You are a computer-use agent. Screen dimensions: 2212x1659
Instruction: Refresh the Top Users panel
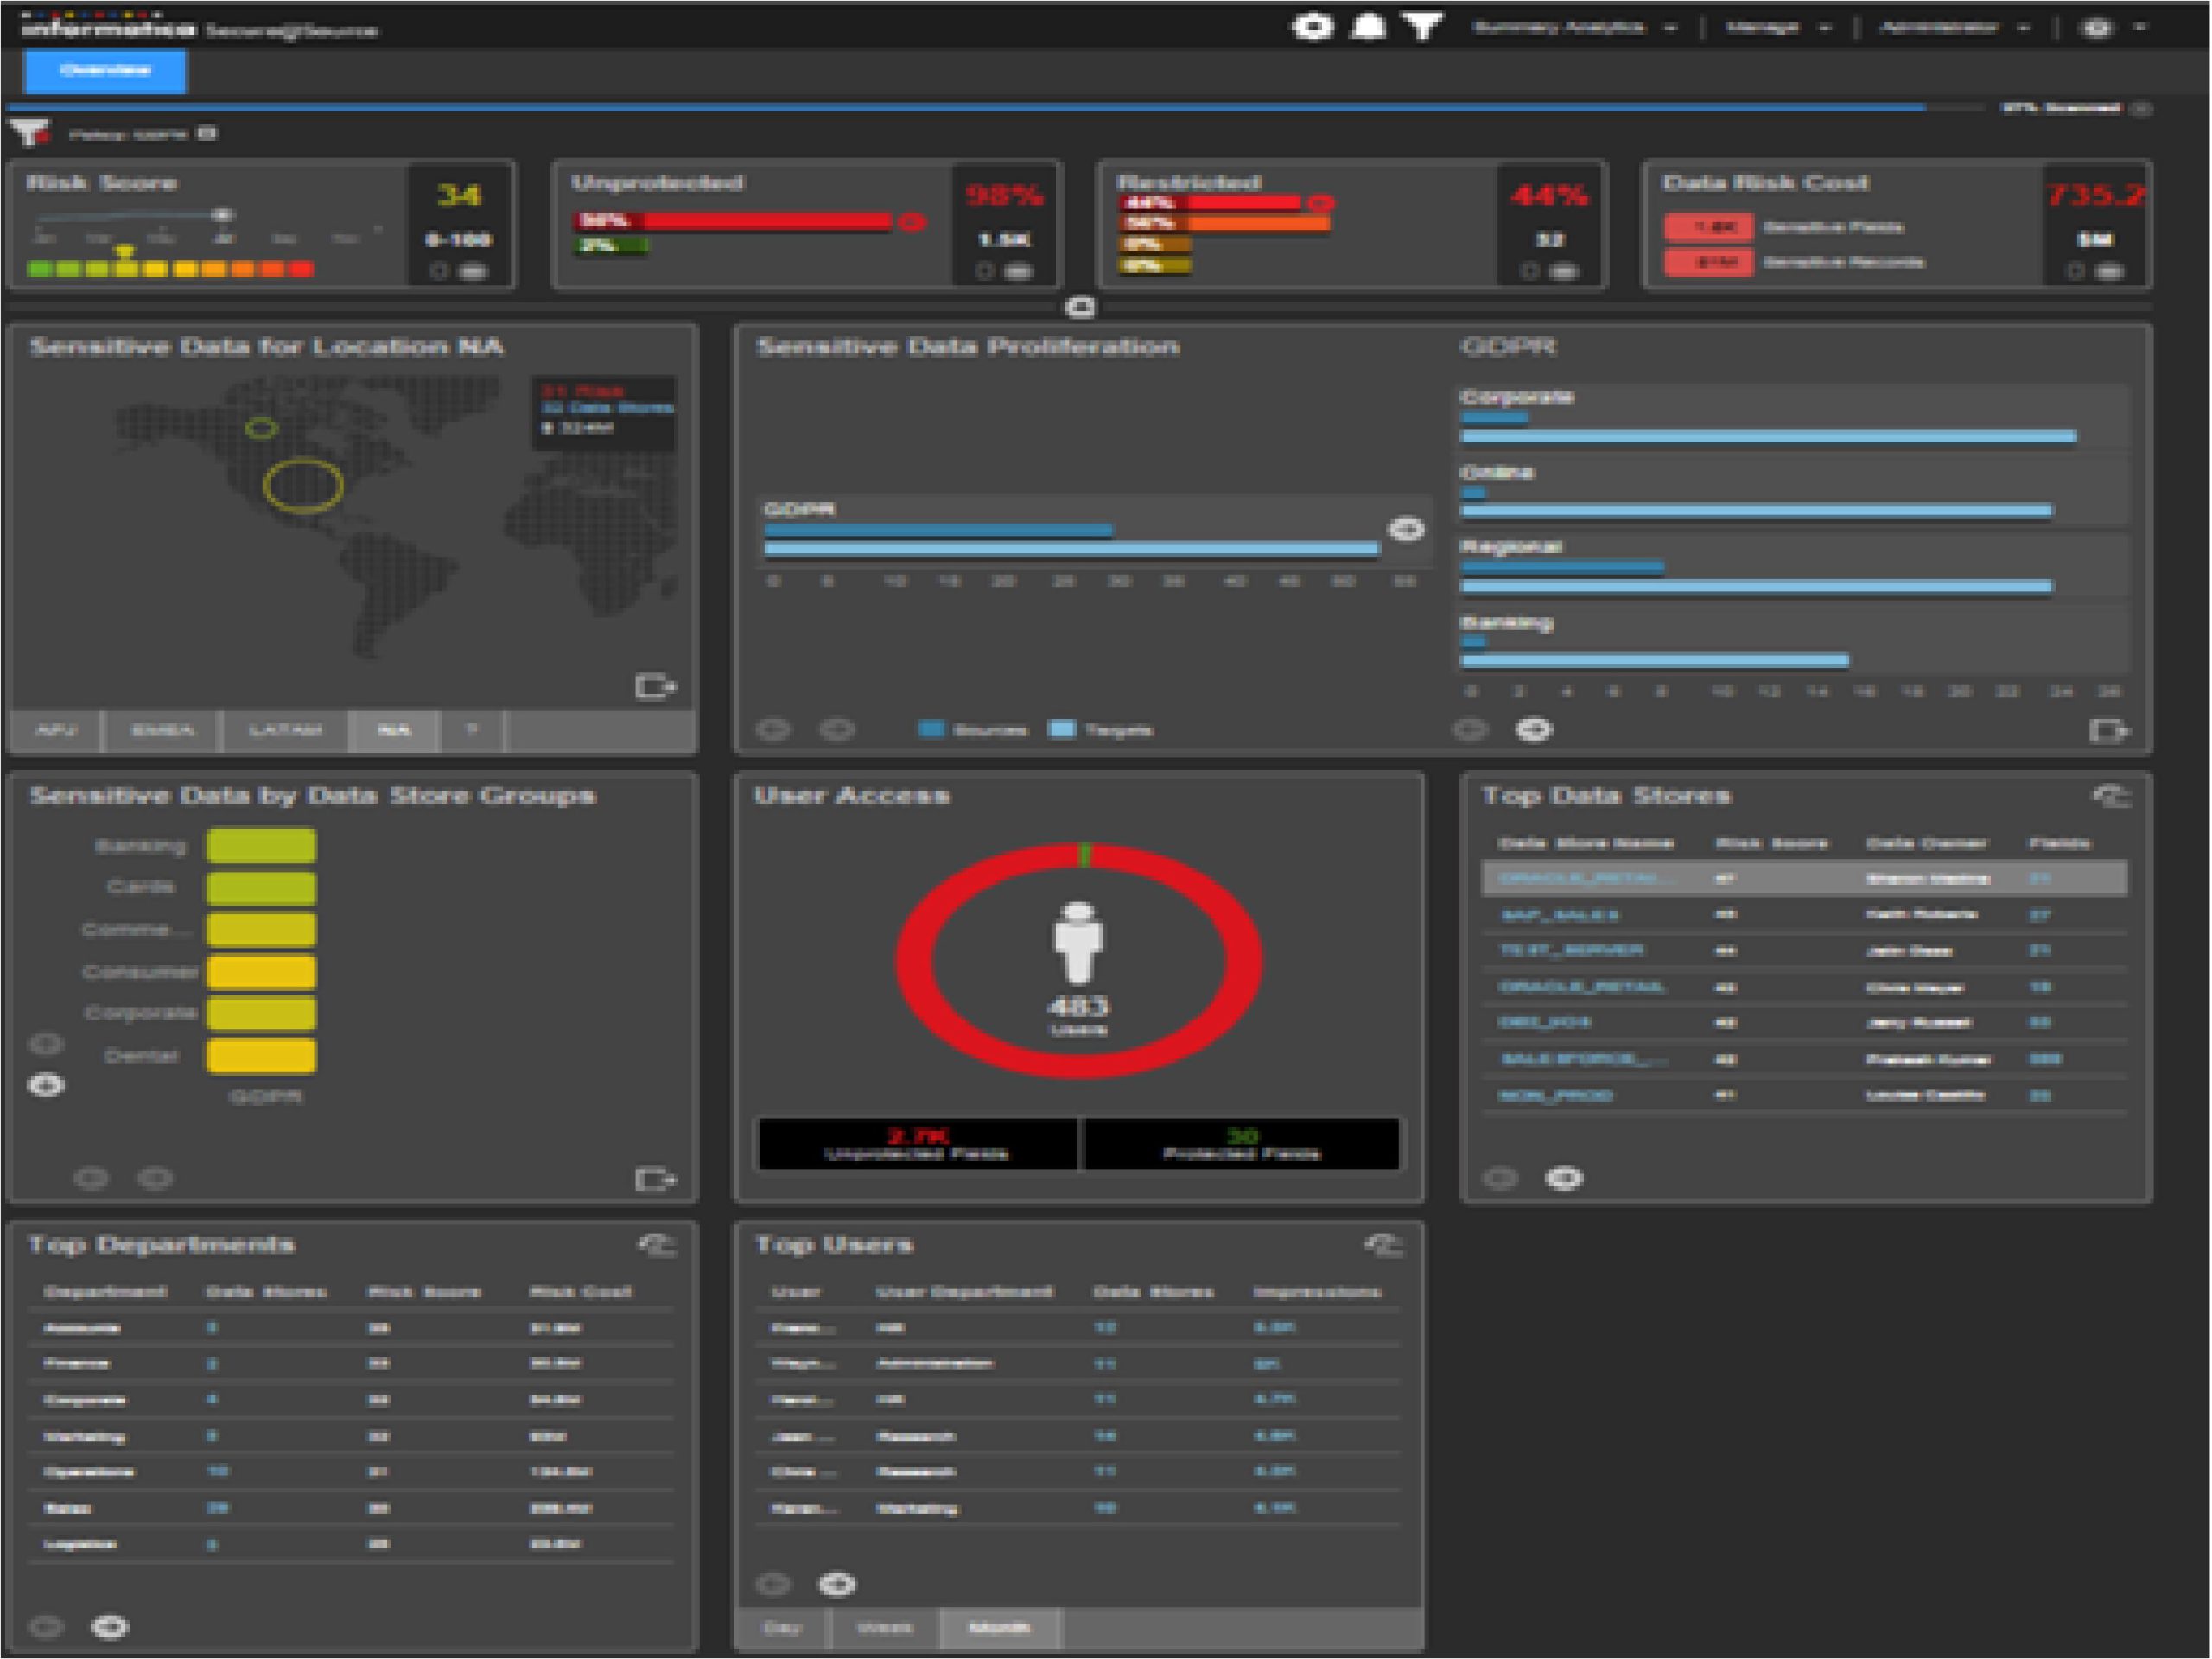pos(1384,1245)
